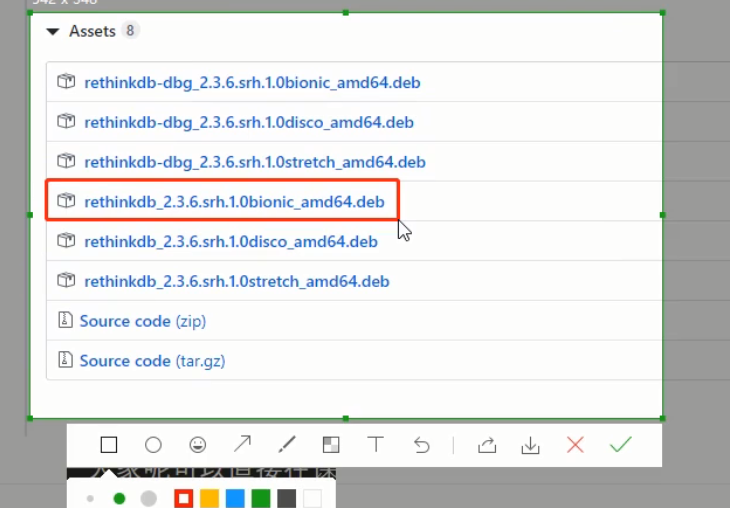Click archive icon beside Source code (tar.gz)
This screenshot has width=730, height=508.
pyautogui.click(x=65, y=359)
